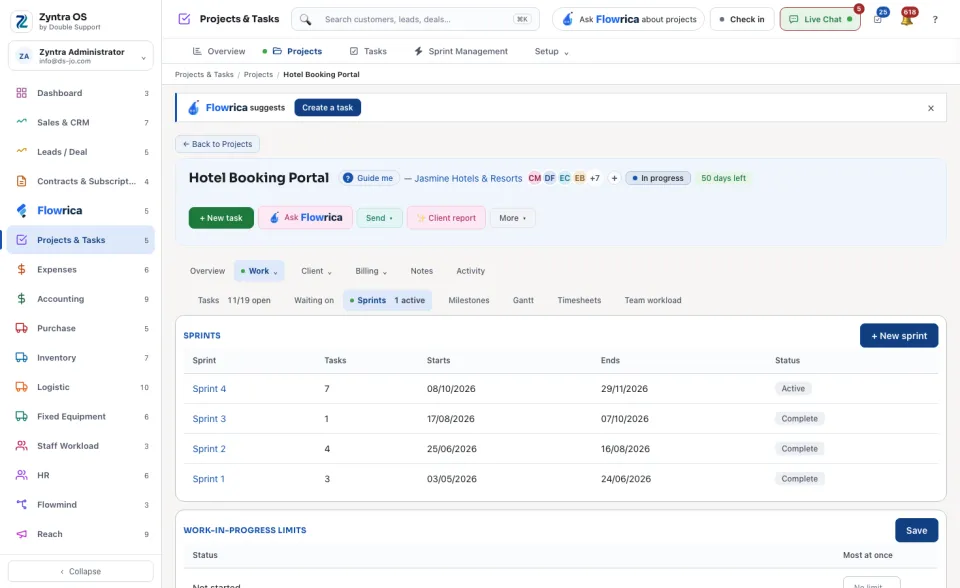The width and height of the screenshot is (960, 588).
Task: Click the Leads / Deal icon
Action: tap(21, 151)
